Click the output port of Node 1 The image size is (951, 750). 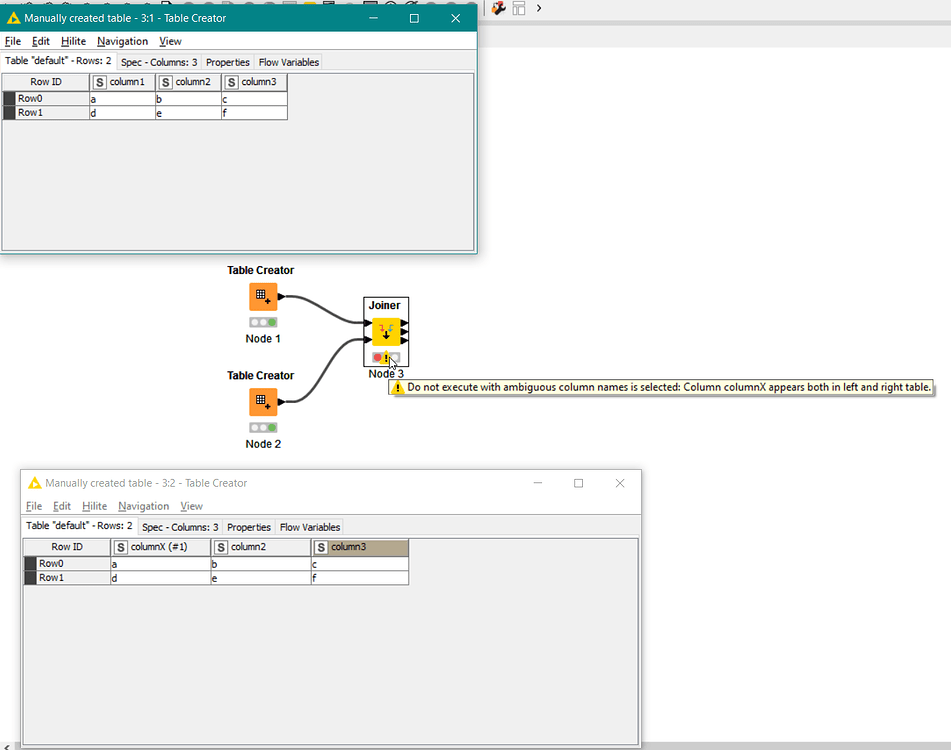tap(281, 296)
